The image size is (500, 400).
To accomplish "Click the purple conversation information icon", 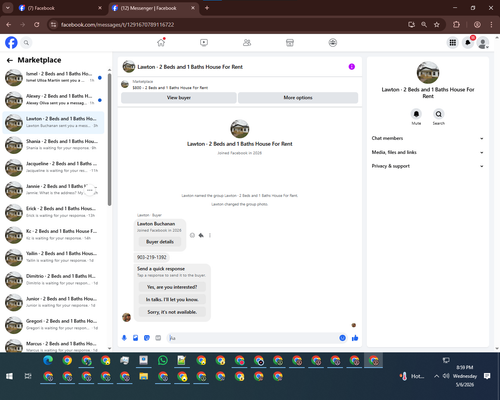I will click(352, 67).
